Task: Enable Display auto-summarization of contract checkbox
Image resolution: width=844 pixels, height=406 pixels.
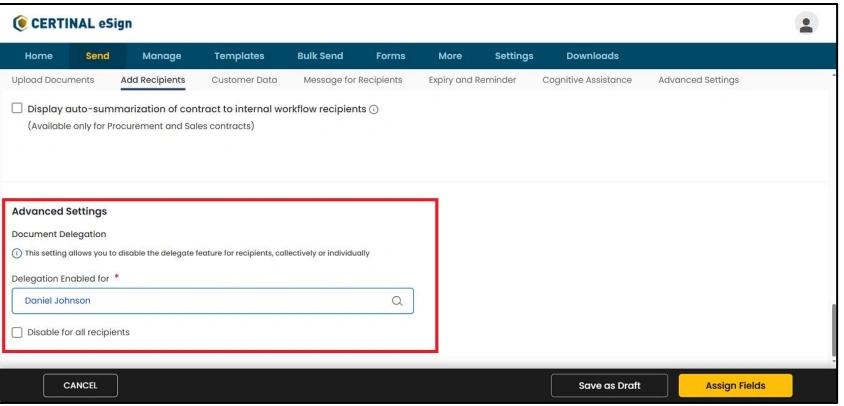Action: [17, 108]
